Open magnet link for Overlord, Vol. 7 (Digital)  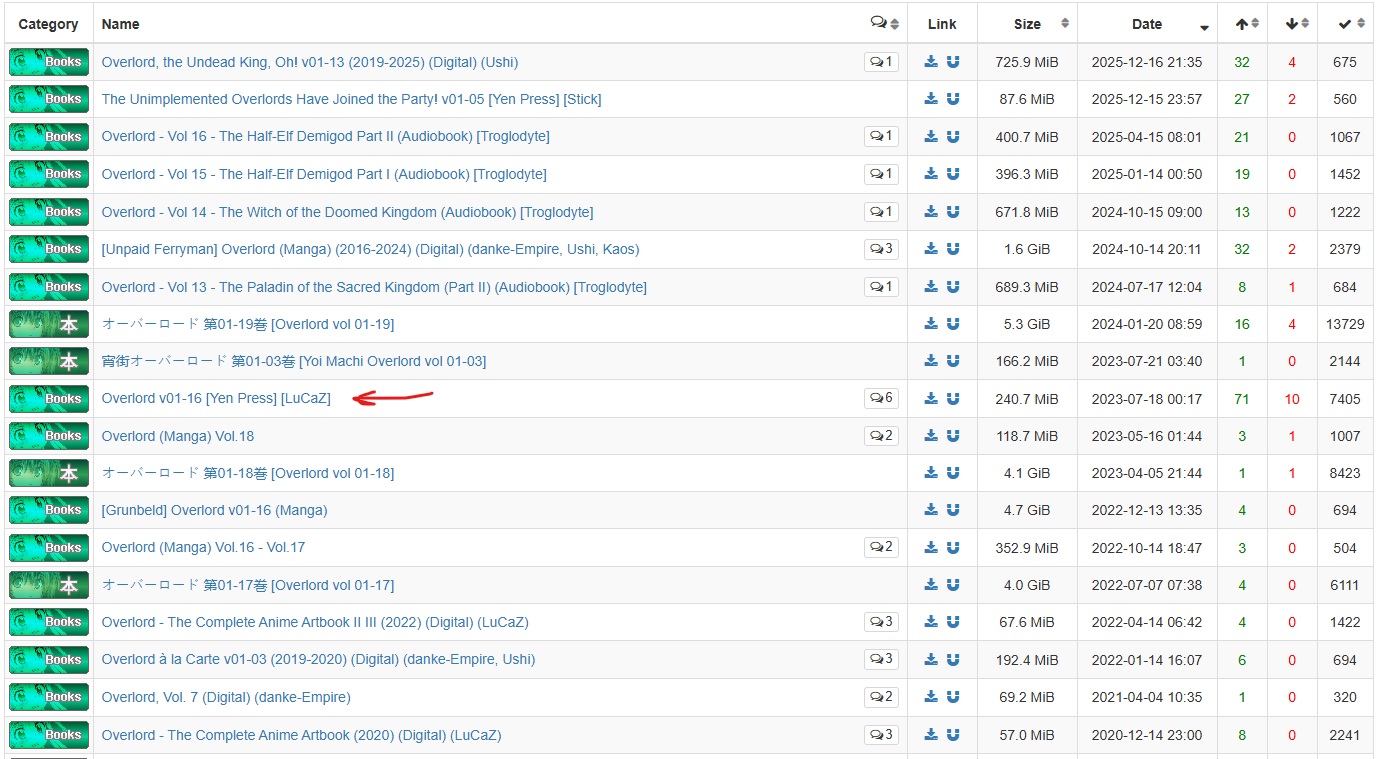[953, 697]
